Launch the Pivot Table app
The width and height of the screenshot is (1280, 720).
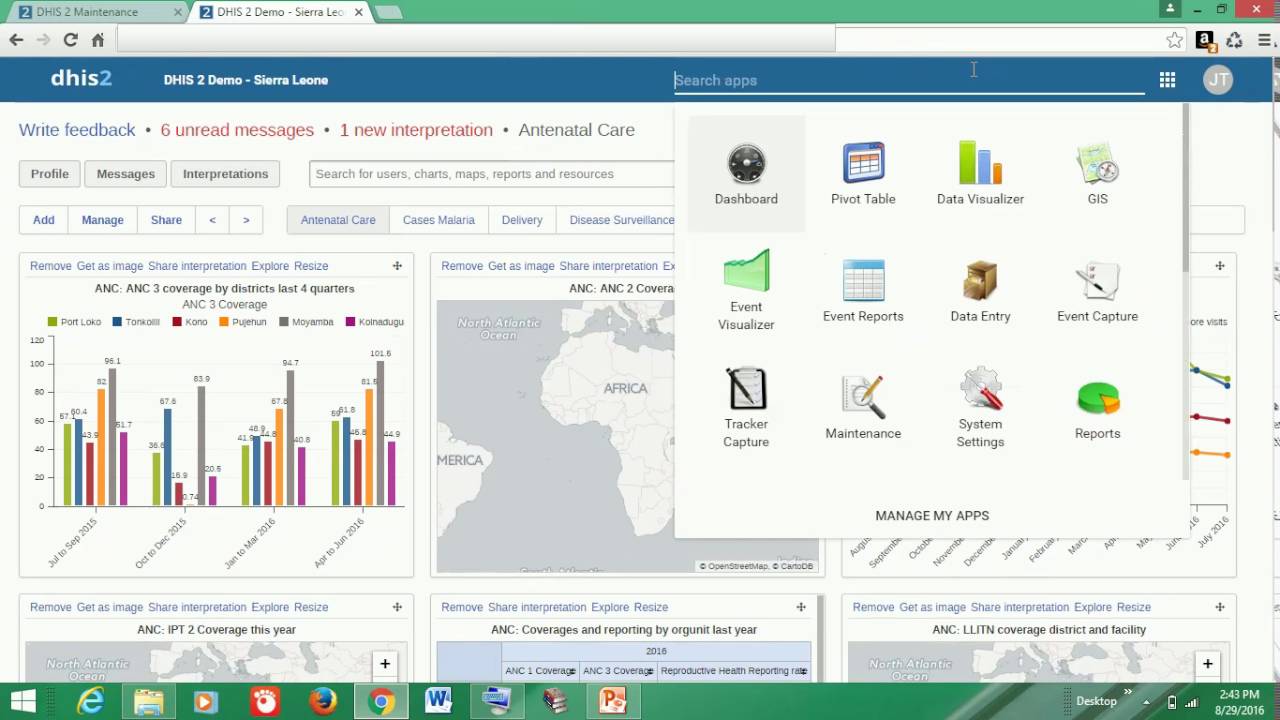pos(863,174)
